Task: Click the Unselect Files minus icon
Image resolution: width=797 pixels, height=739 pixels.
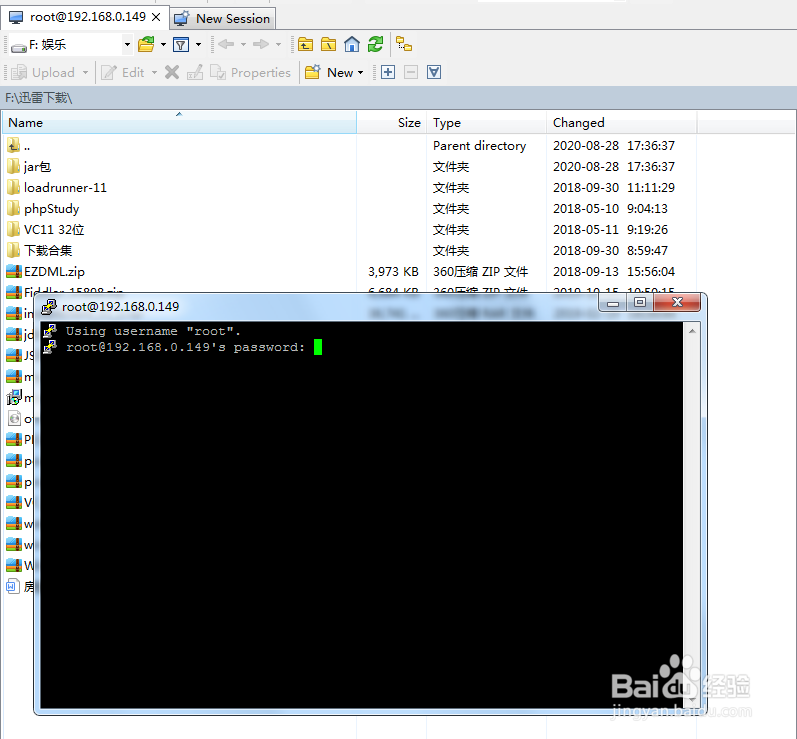Action: 411,73
